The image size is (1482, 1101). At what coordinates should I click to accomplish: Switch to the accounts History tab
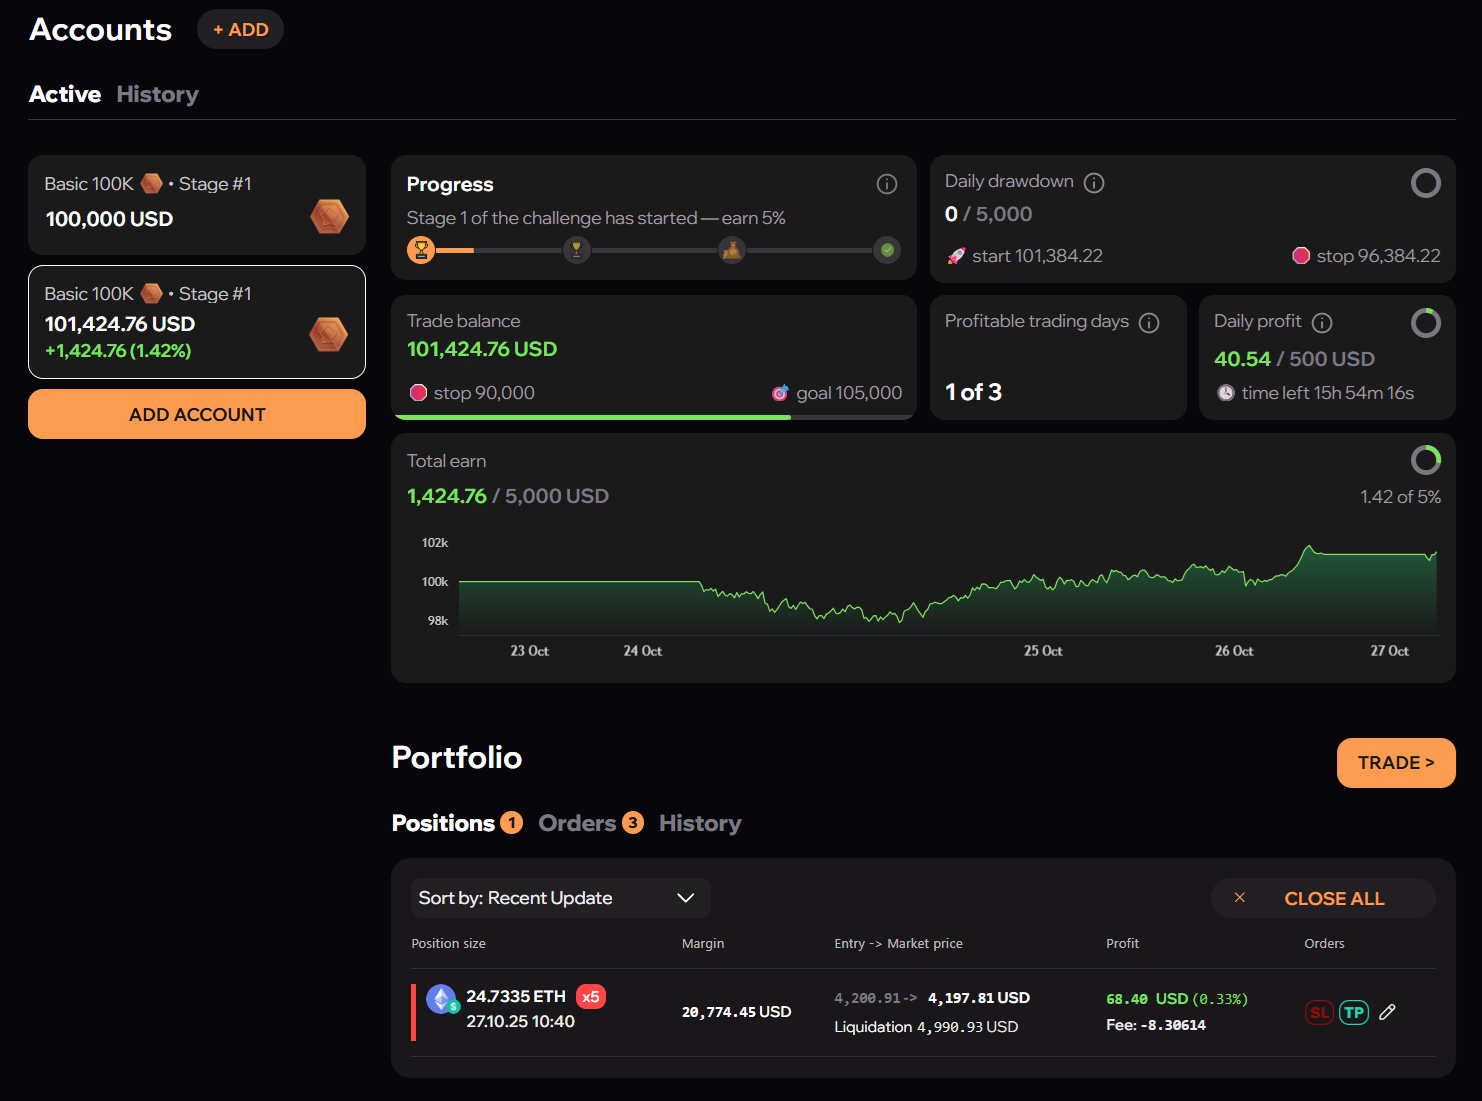(157, 94)
